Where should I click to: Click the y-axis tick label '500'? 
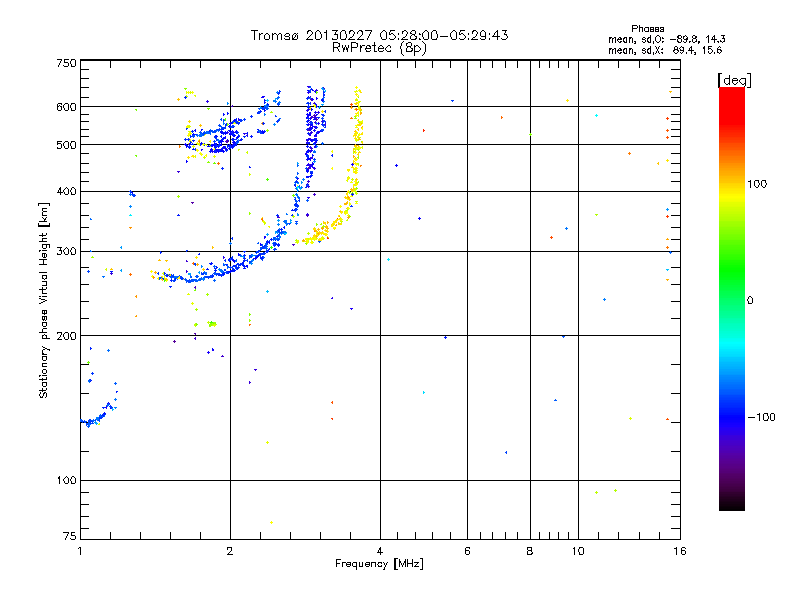(x=66, y=144)
